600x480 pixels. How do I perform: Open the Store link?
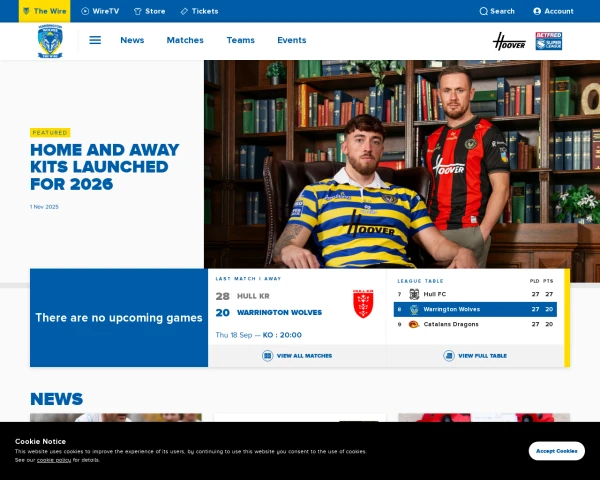pyautogui.click(x=150, y=11)
